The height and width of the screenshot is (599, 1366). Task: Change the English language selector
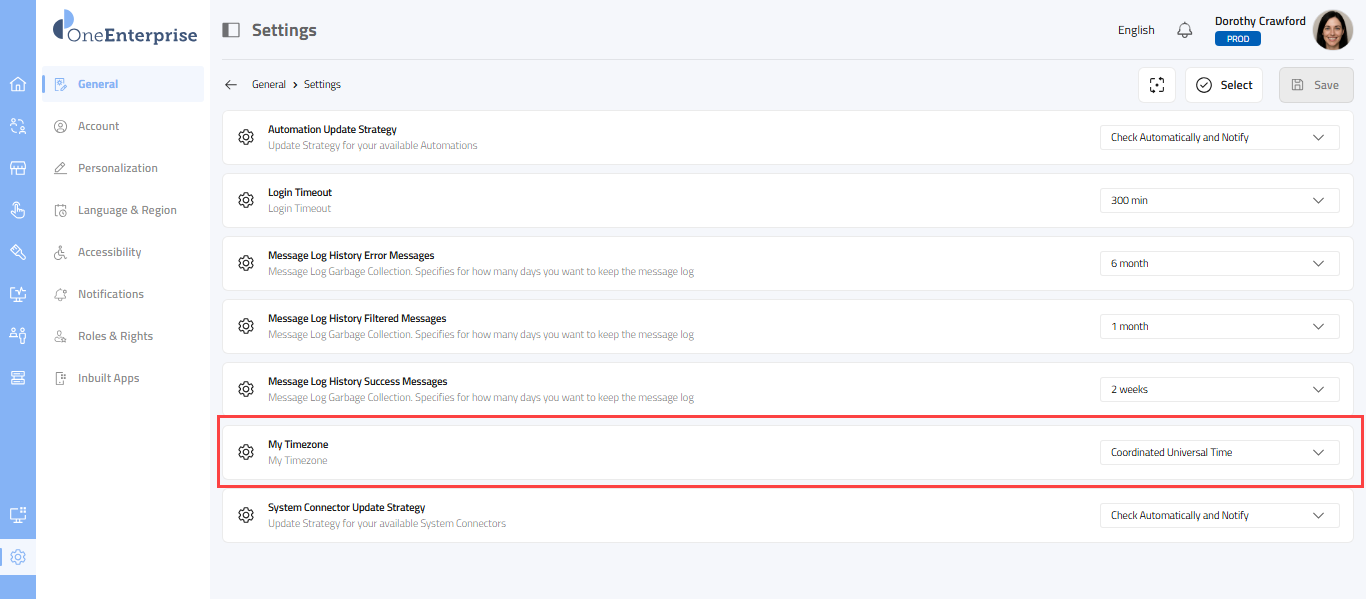click(x=1136, y=30)
